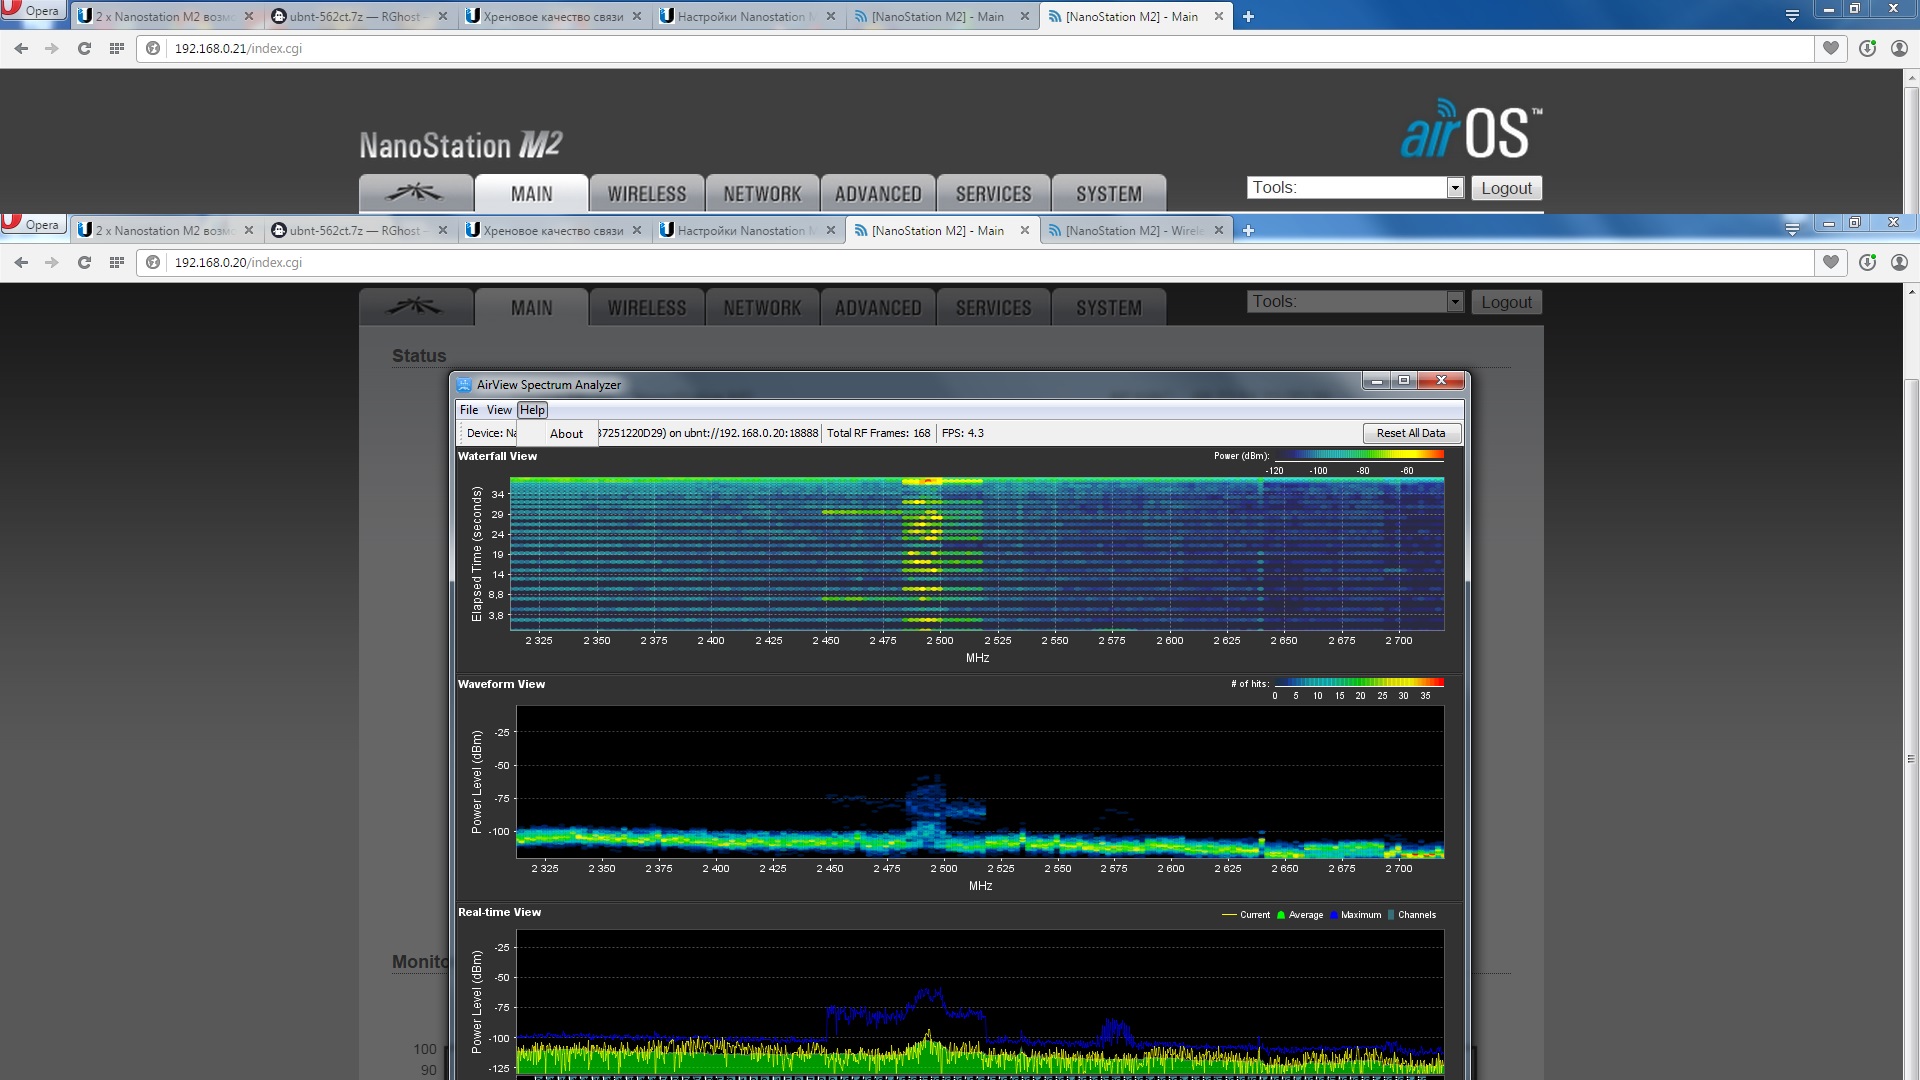Click the Ubiquiti logo tab in the 192.168.0.20 page
The width and height of the screenshot is (1920, 1080).
click(x=416, y=307)
